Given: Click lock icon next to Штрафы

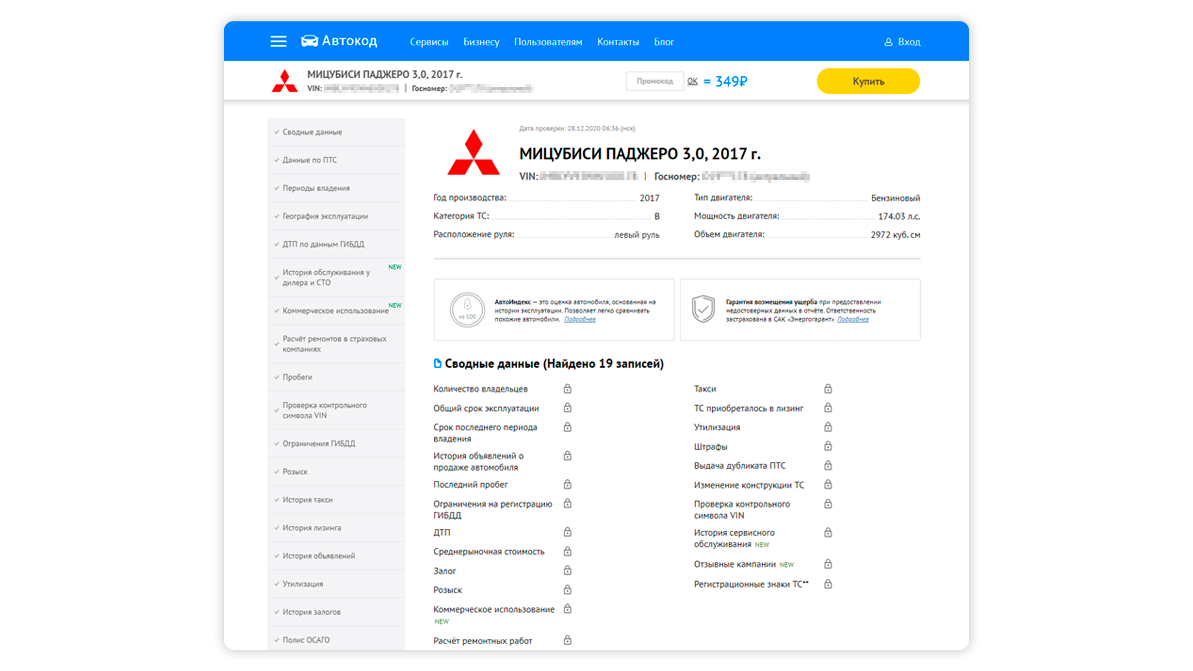Looking at the screenshot, I should click(828, 447).
